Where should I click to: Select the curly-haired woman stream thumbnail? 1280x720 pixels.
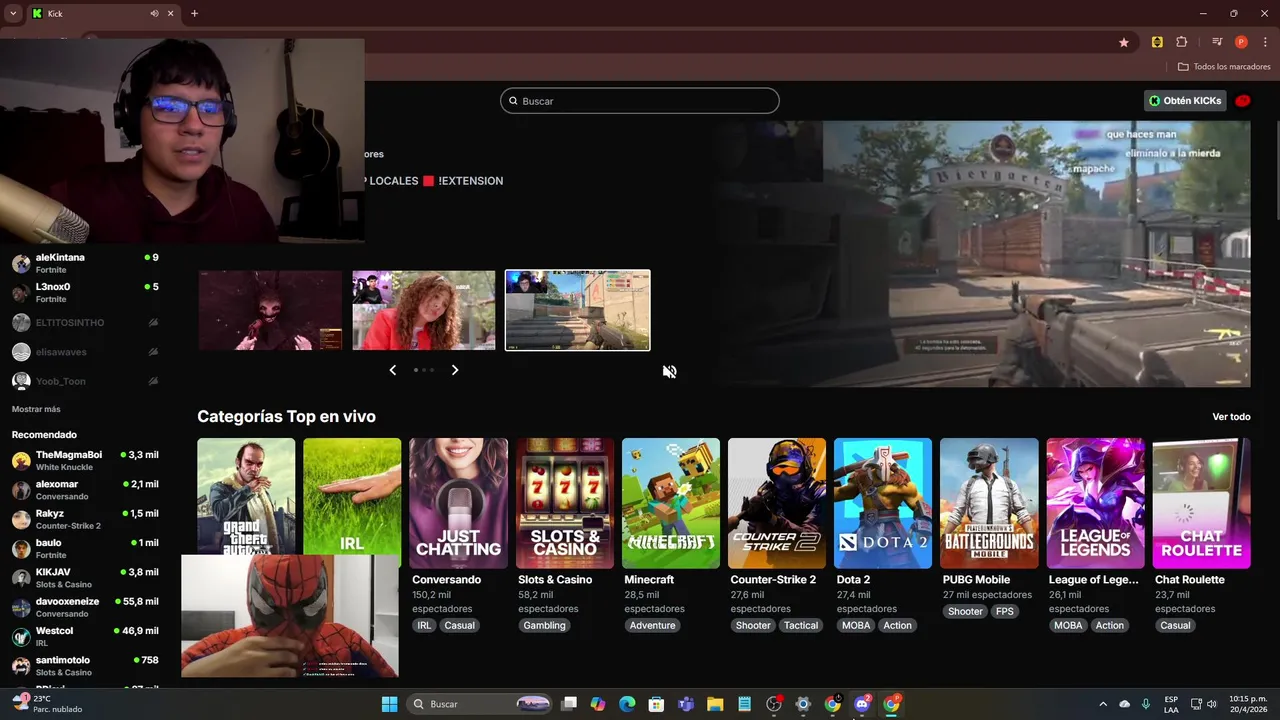tap(424, 310)
